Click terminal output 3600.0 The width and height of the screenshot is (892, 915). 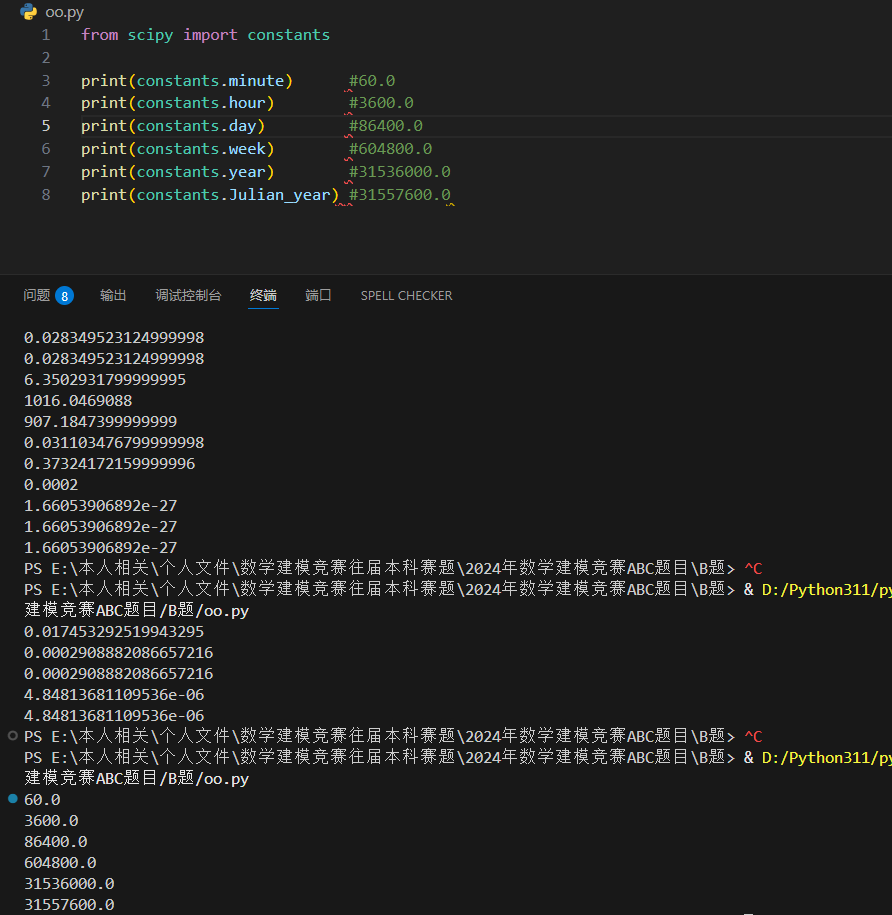(x=51, y=821)
